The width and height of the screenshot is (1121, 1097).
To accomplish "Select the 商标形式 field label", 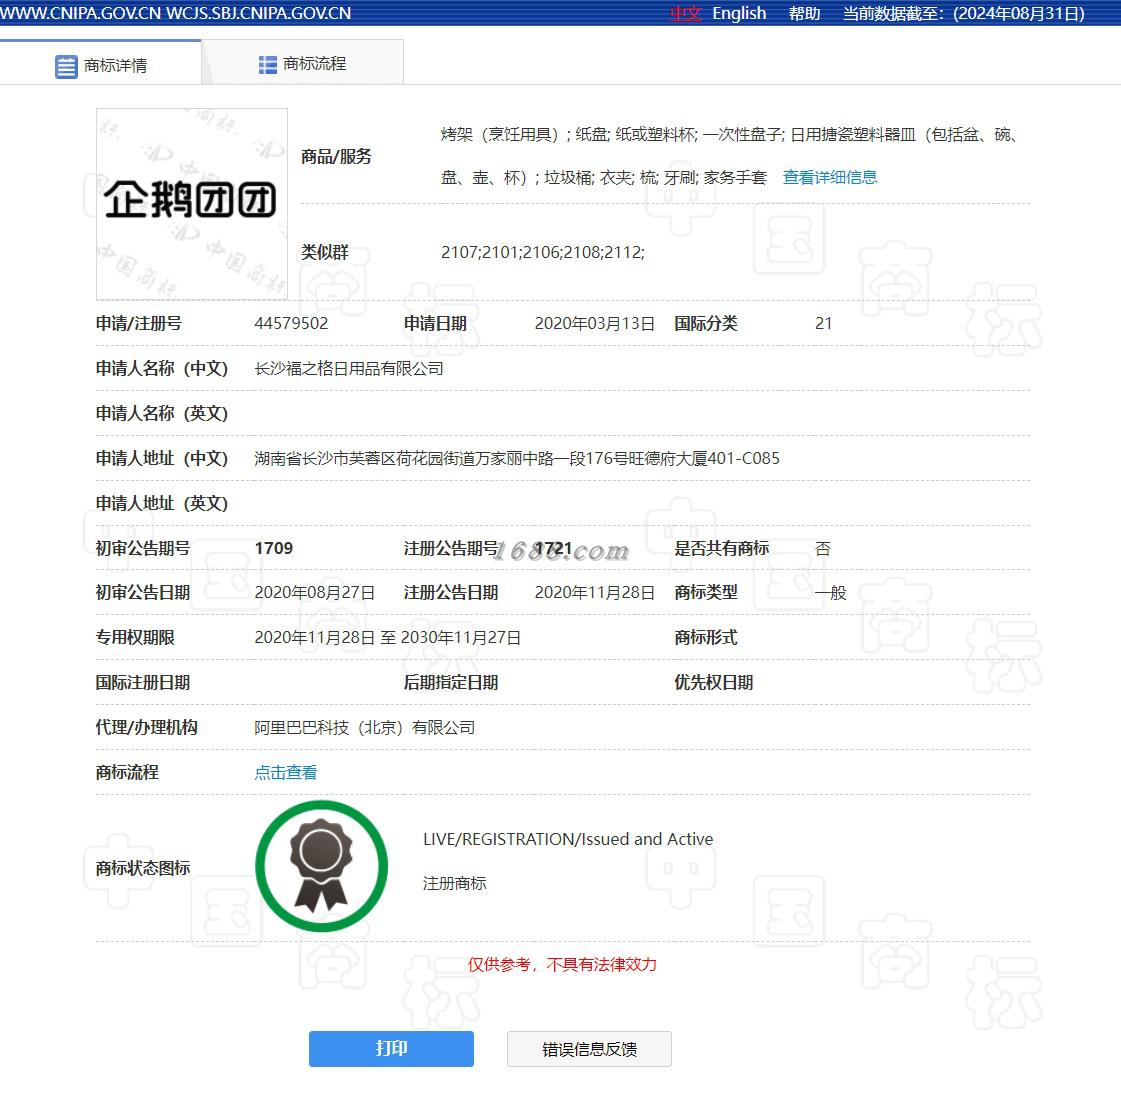I will [x=706, y=638].
